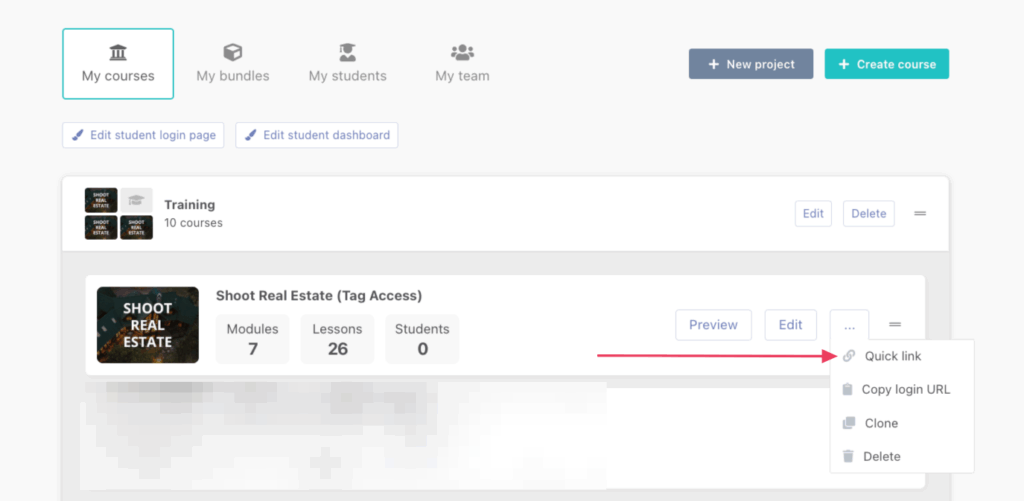Click the Shoot Real Estate course thumbnail

click(148, 325)
